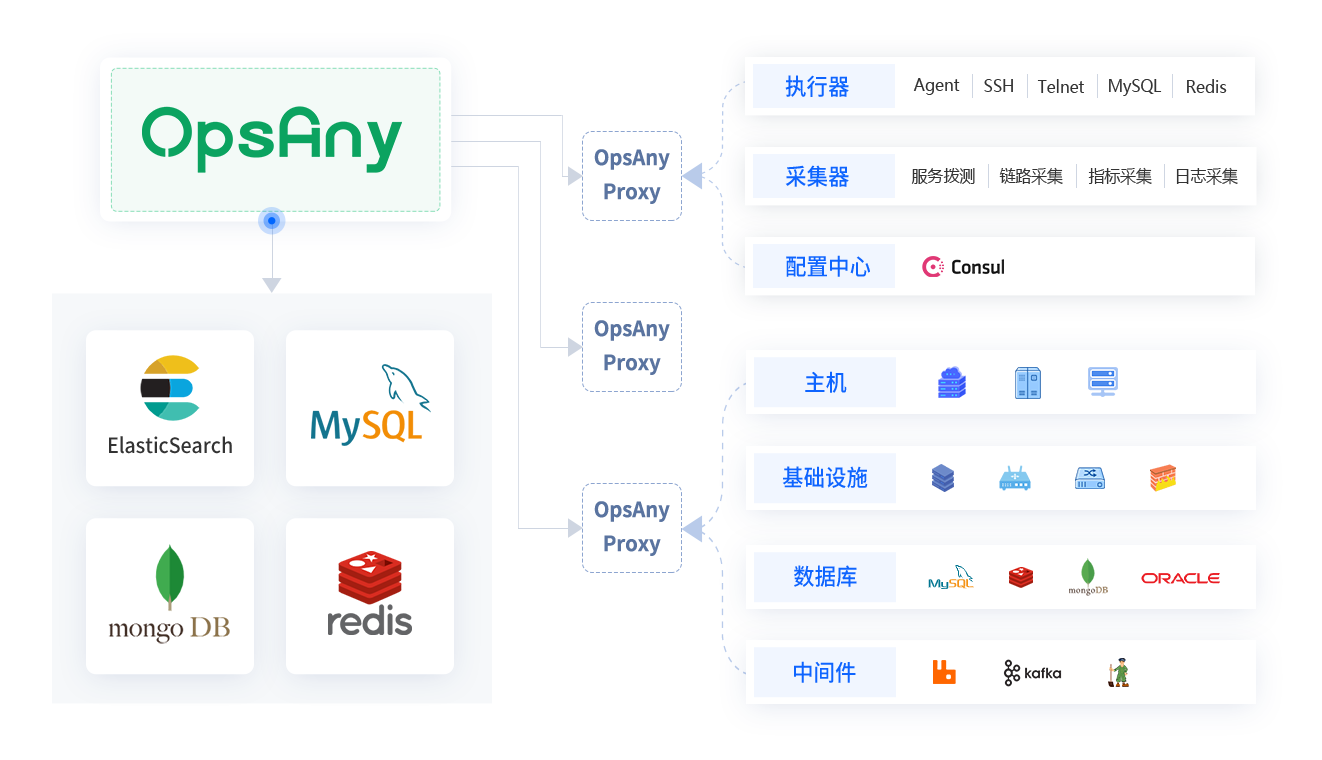
Task: Click the Consul logo in 配置中心 row
Action: tap(963, 267)
